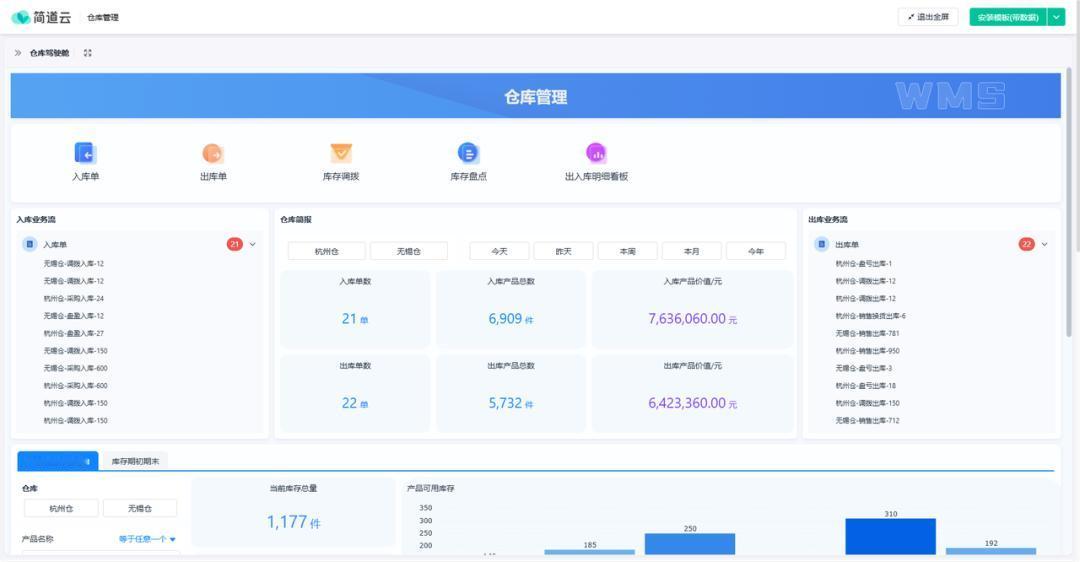Open record 无锡仓-盘亏出库-3
This screenshot has width=1080, height=562.
(863, 368)
